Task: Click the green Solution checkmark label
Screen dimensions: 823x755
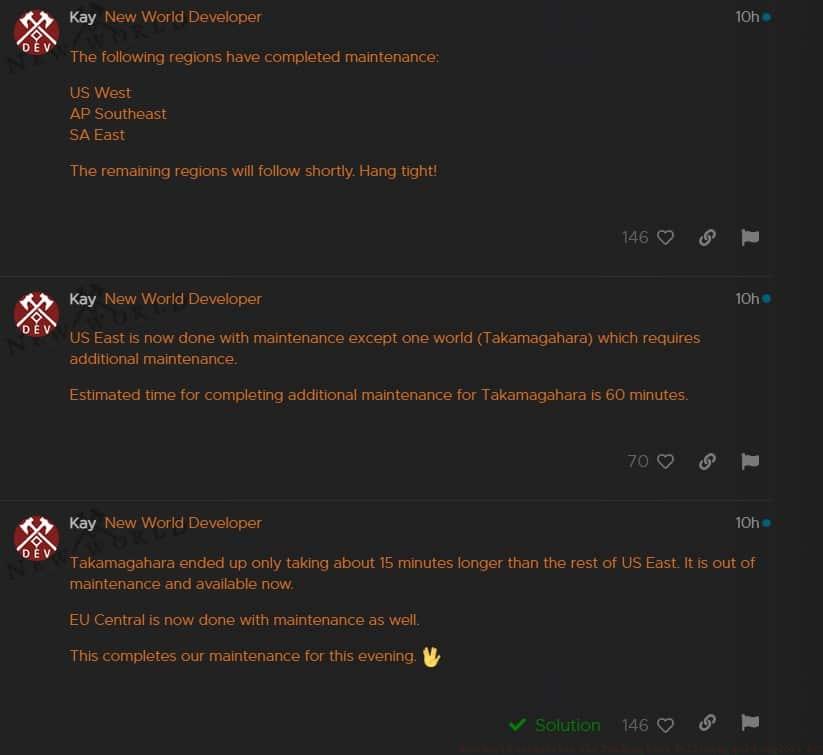Action: 554,726
